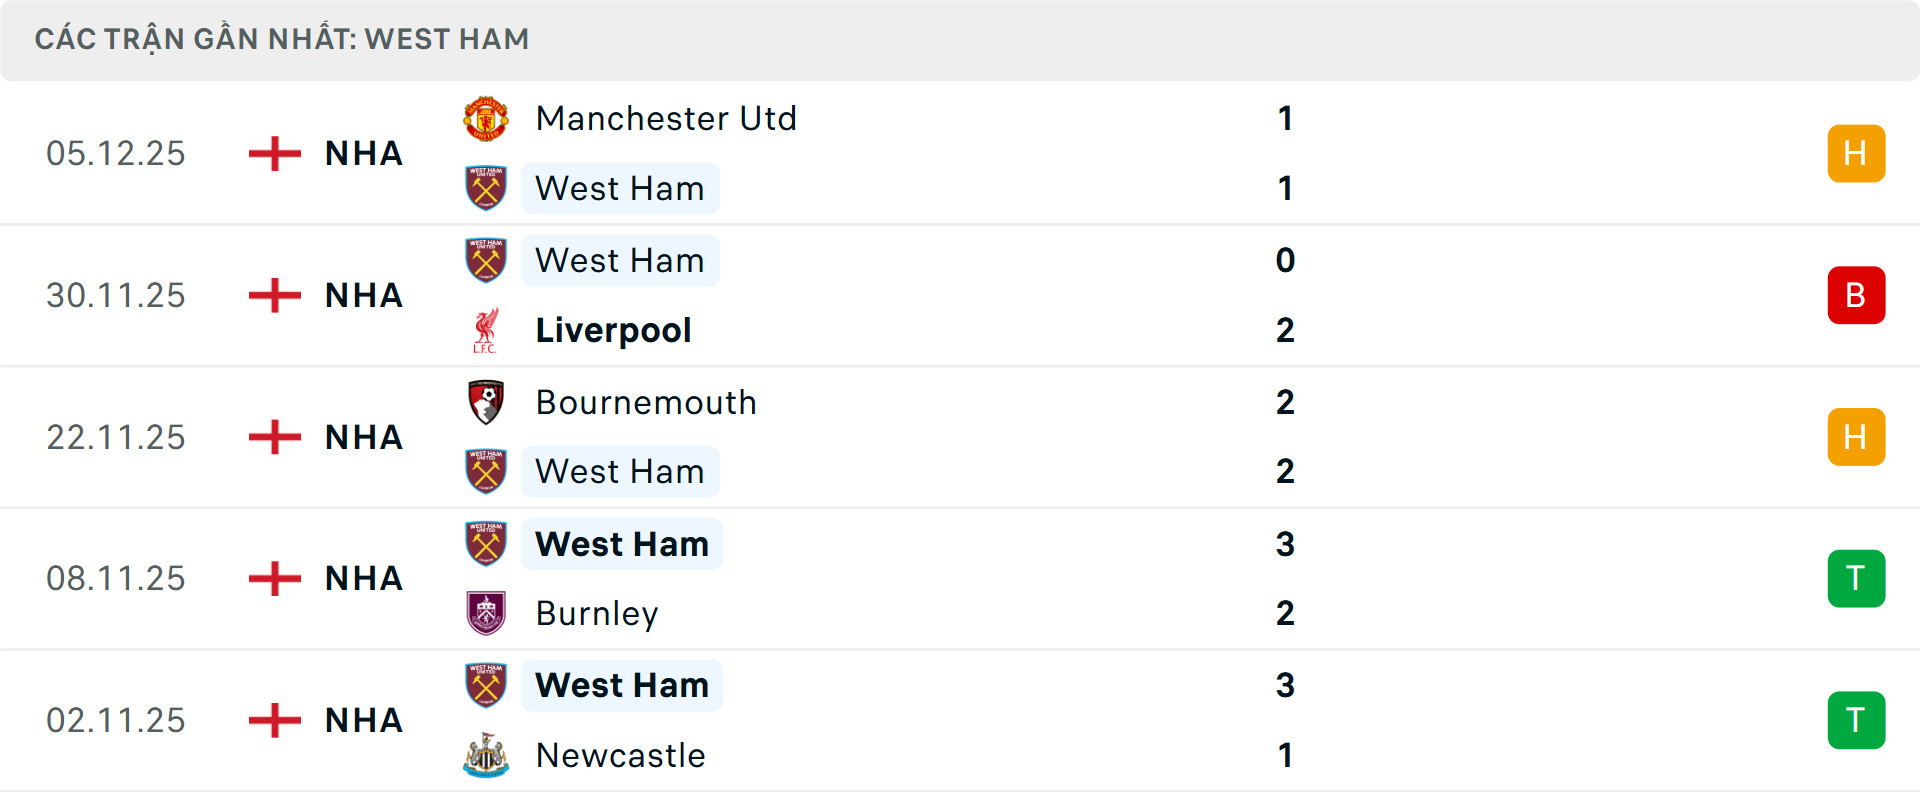Select the Liverpool club logo
This screenshot has width=1920, height=792.
coord(486,330)
